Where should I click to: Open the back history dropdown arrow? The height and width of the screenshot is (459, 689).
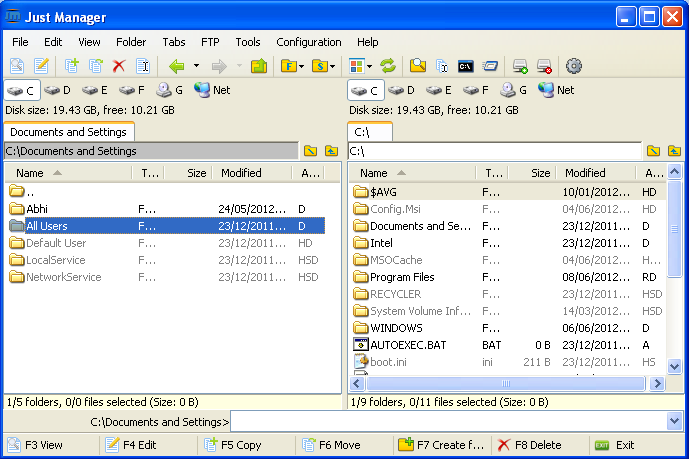tap(196, 66)
